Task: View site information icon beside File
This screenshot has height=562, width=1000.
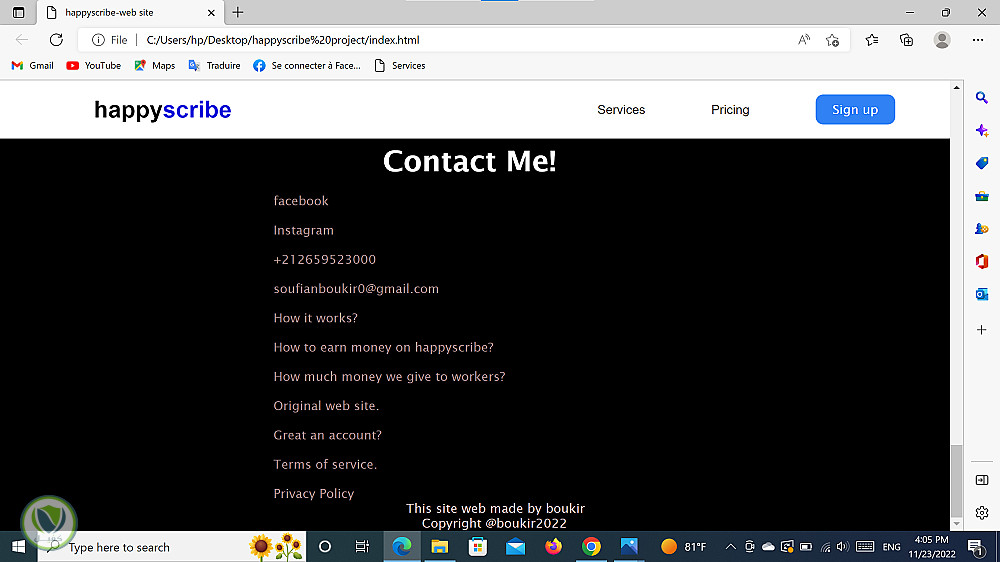Action: click(98, 40)
